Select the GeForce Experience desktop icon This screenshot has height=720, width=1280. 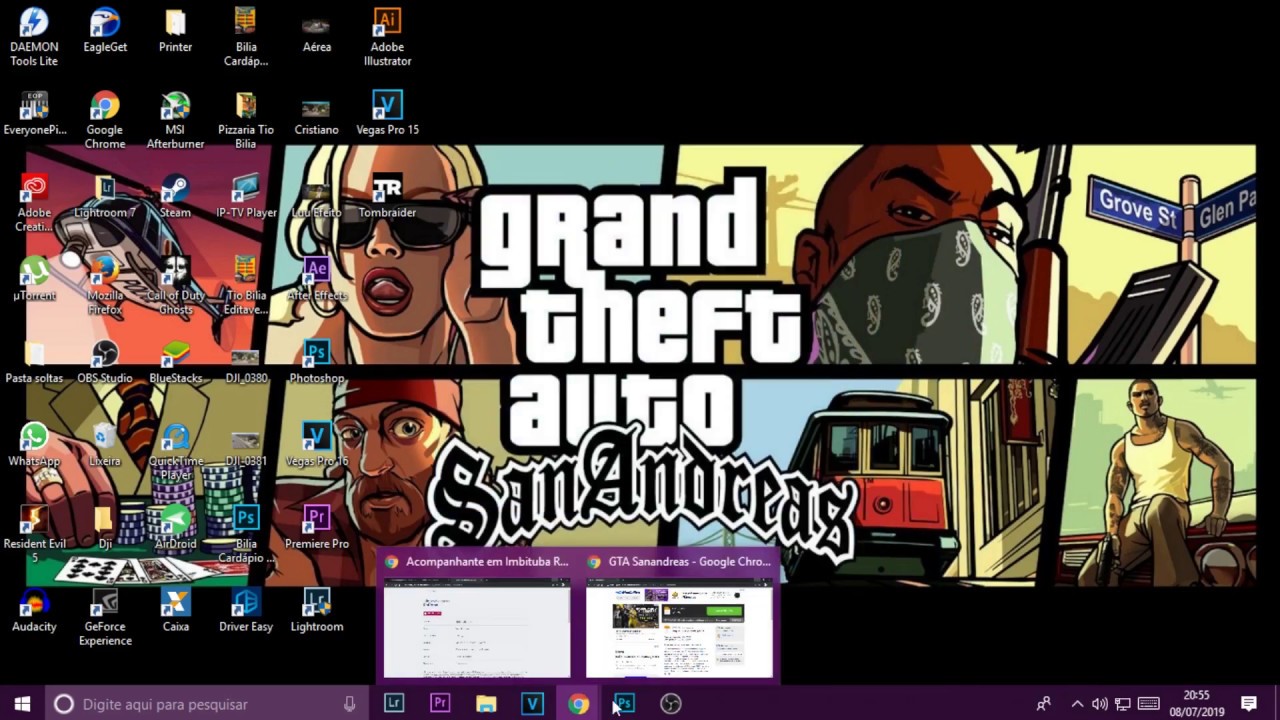click(105, 617)
